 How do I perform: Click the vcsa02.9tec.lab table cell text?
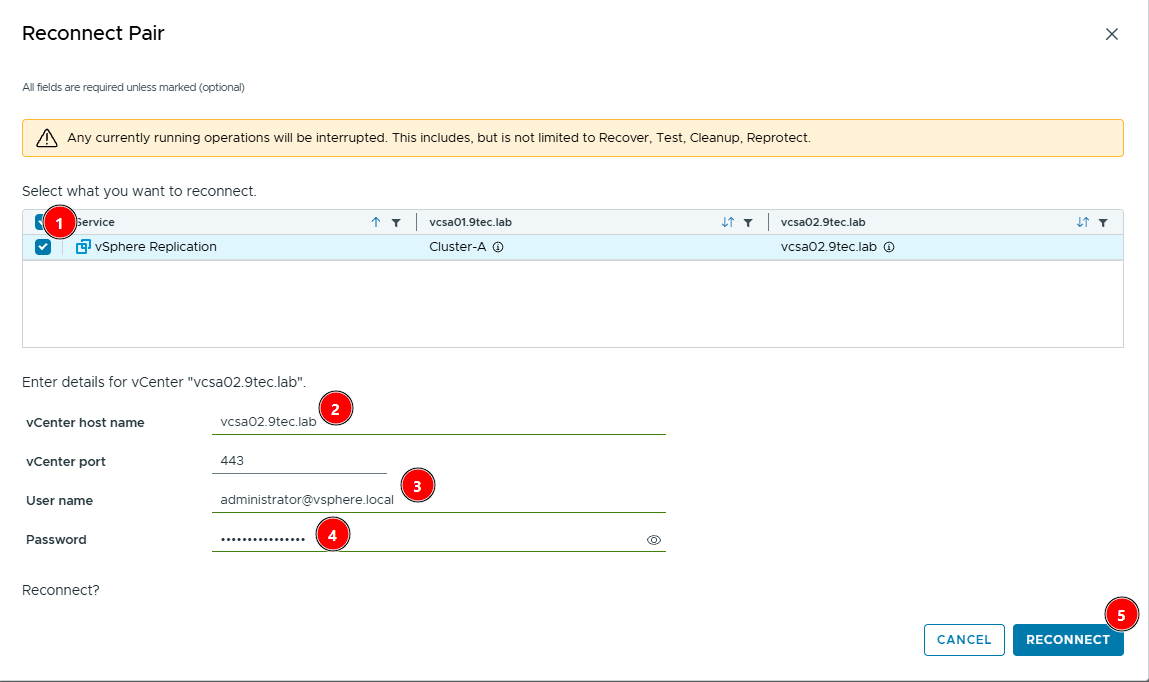pos(828,247)
